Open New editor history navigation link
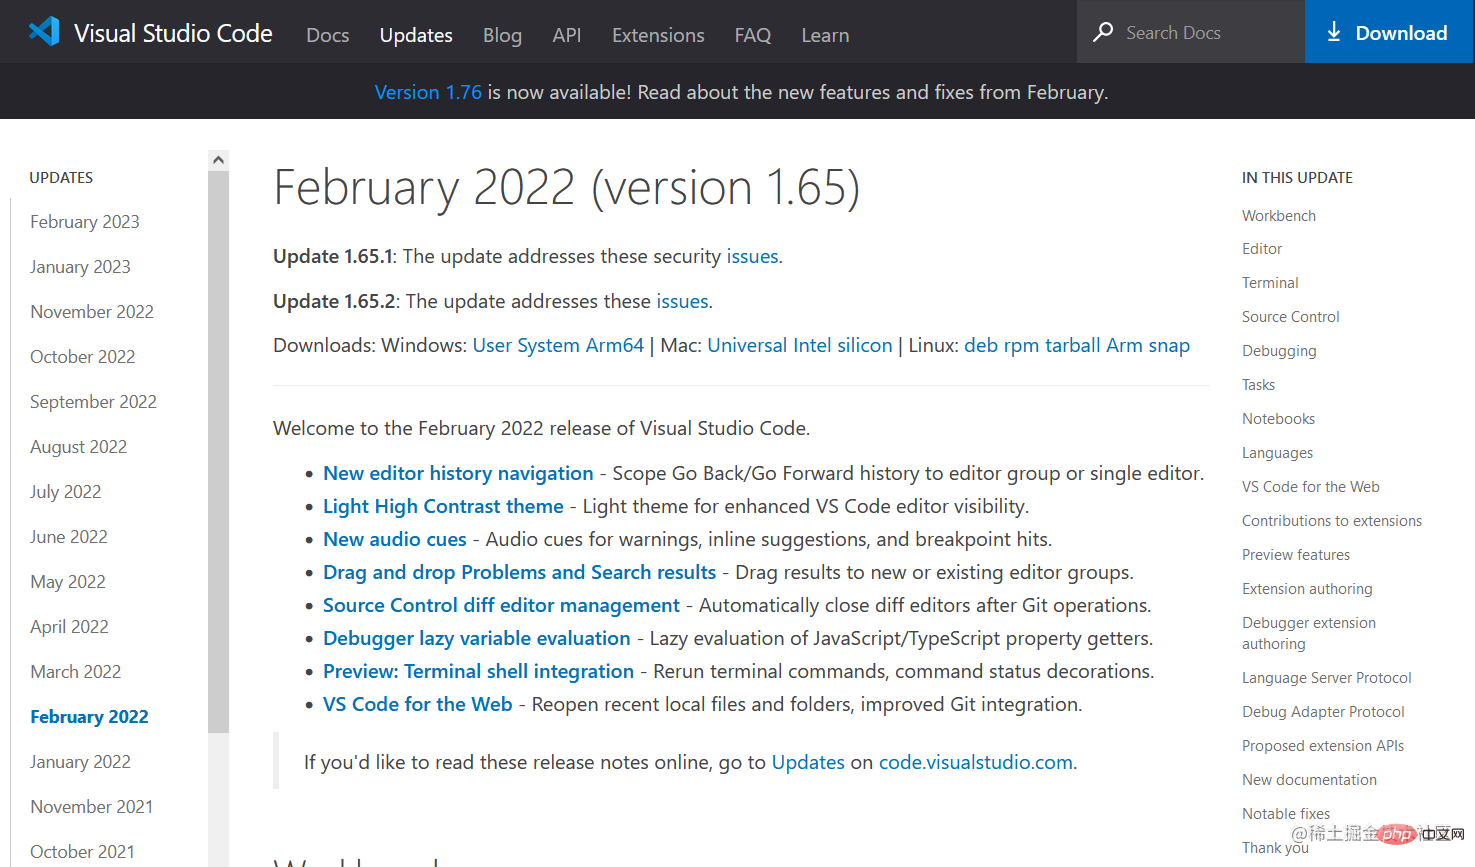 click(x=458, y=473)
